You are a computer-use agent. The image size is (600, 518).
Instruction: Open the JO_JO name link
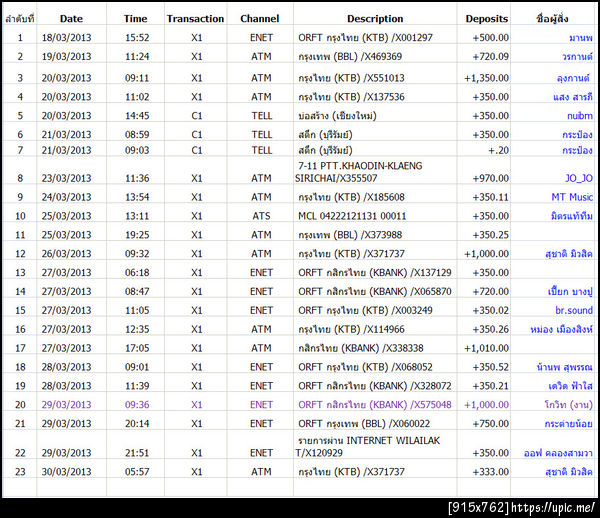point(579,178)
